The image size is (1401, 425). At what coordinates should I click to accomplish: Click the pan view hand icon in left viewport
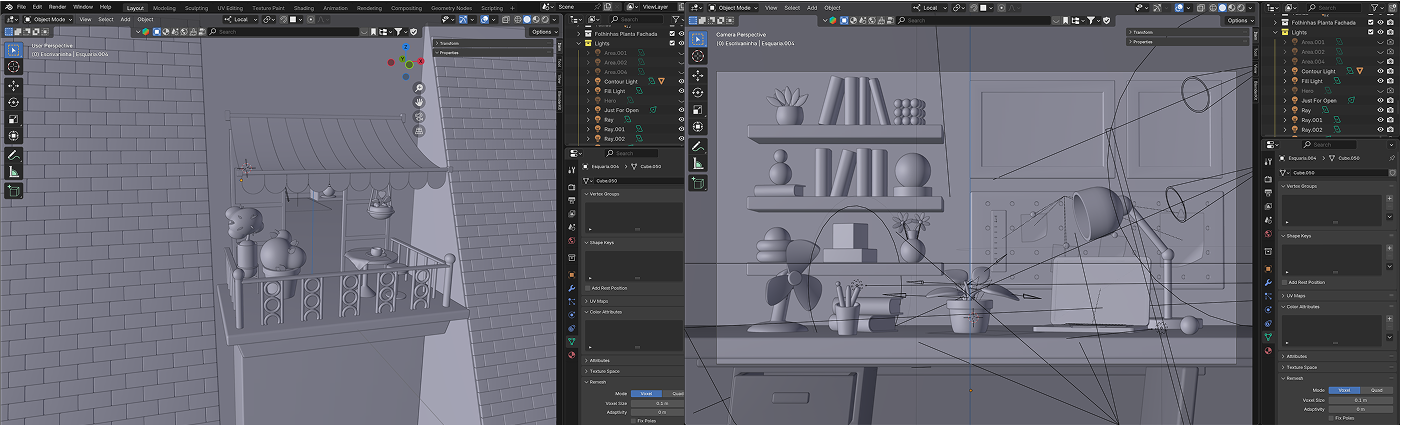[x=419, y=102]
